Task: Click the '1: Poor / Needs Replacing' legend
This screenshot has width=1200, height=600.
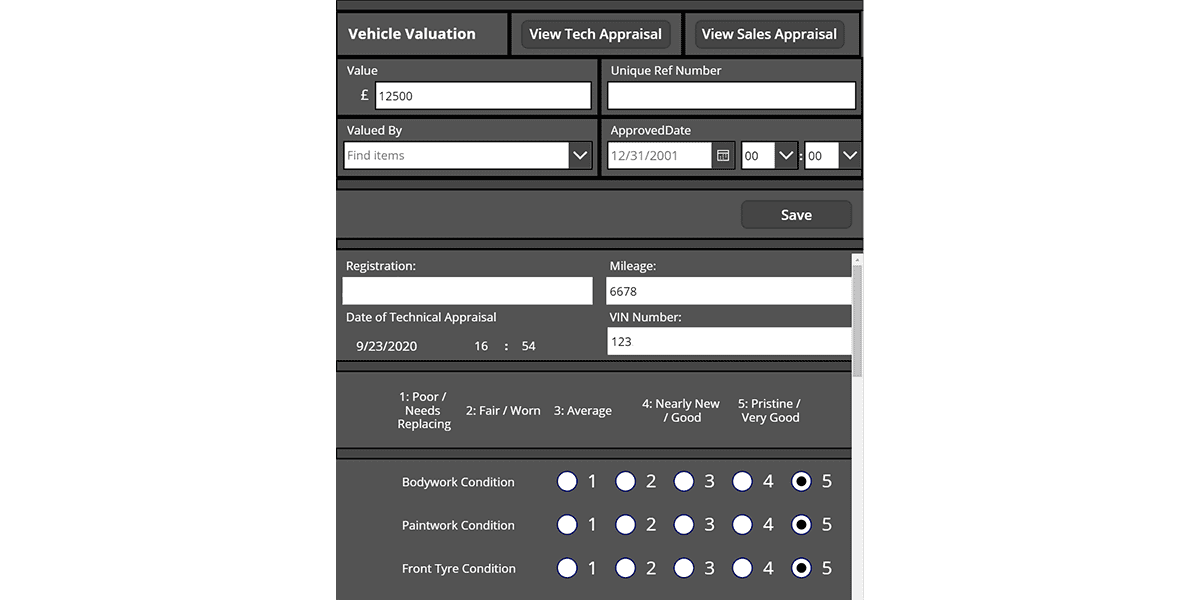Action: coord(424,411)
